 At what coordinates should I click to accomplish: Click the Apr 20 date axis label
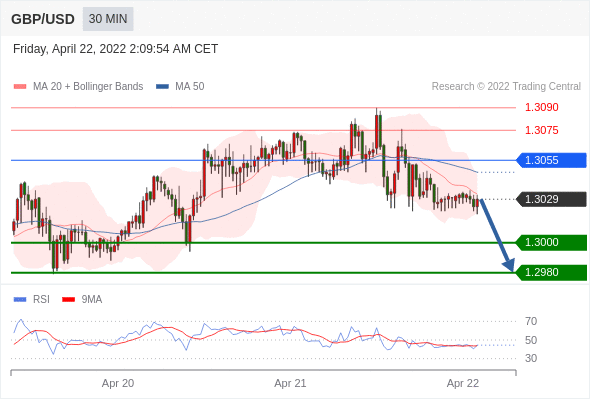pyautogui.click(x=118, y=383)
